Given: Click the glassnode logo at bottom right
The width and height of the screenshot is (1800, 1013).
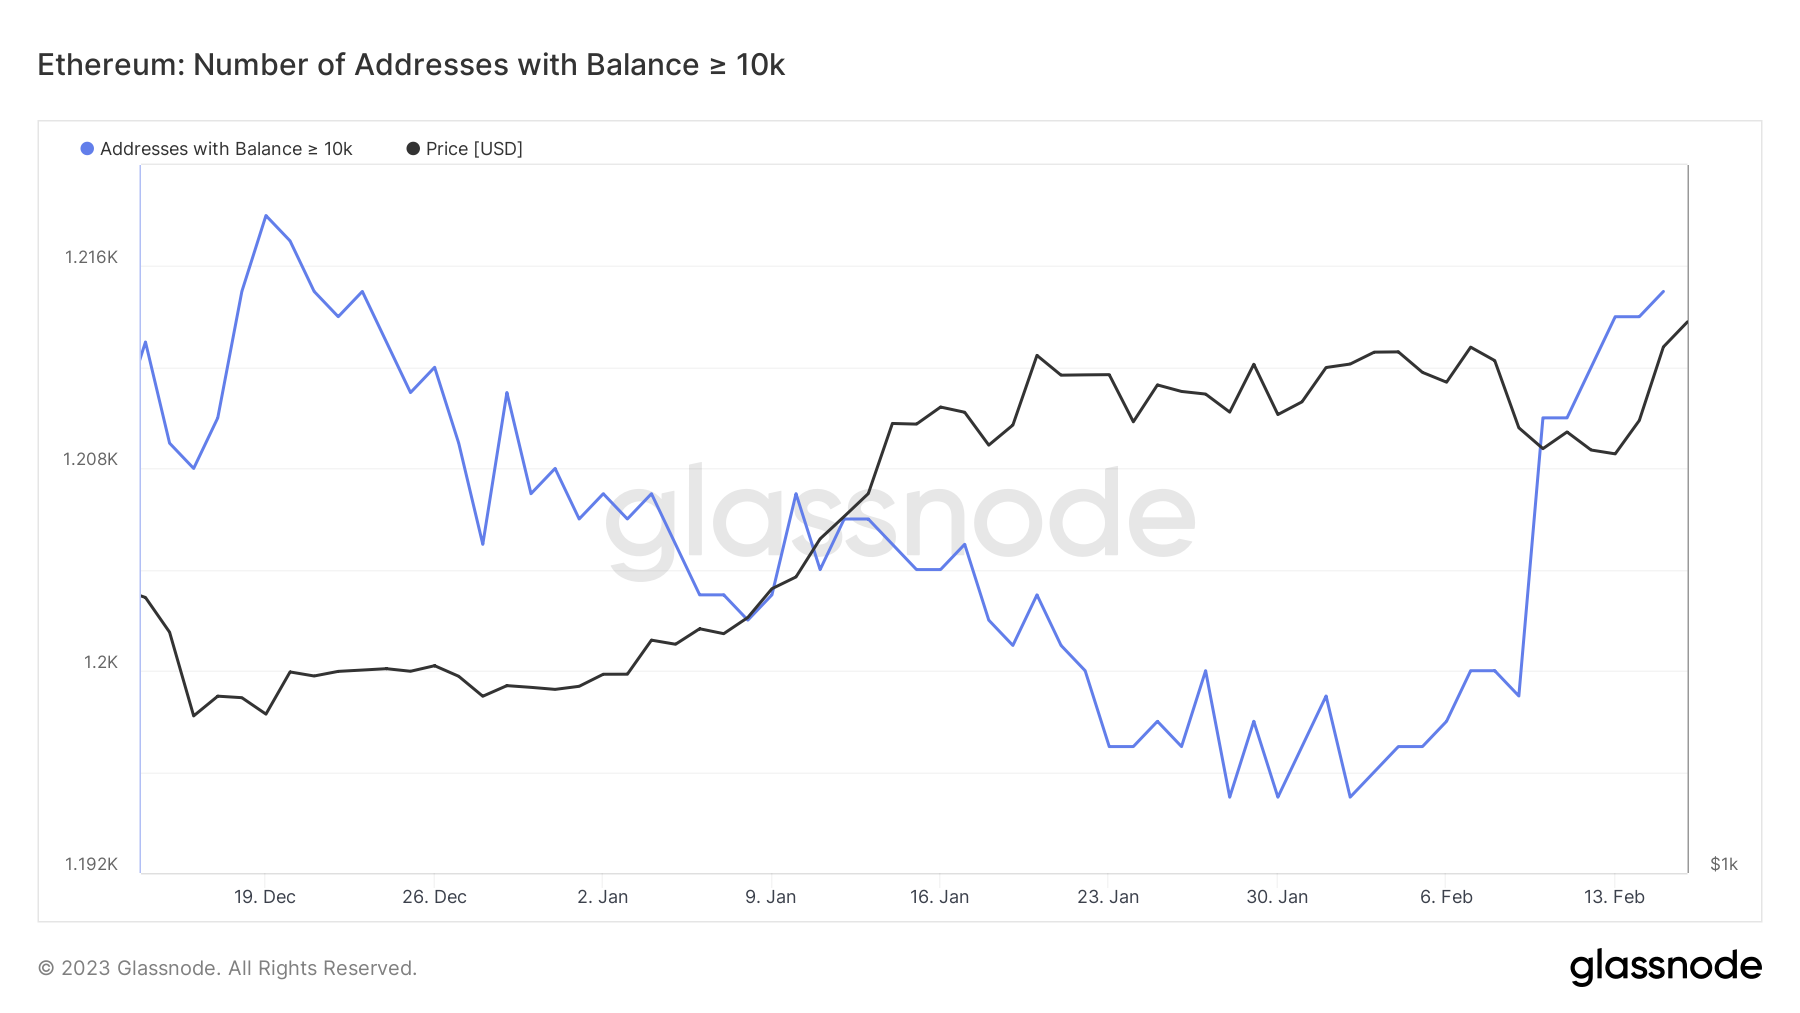Looking at the screenshot, I should tap(1665, 967).
